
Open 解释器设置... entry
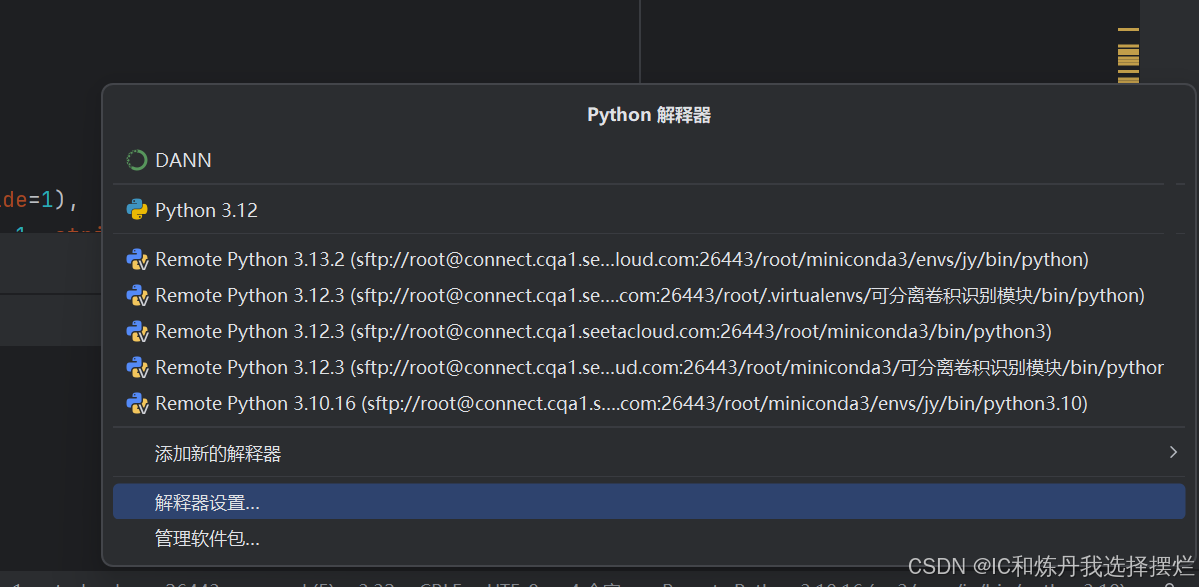pyautogui.click(x=648, y=501)
